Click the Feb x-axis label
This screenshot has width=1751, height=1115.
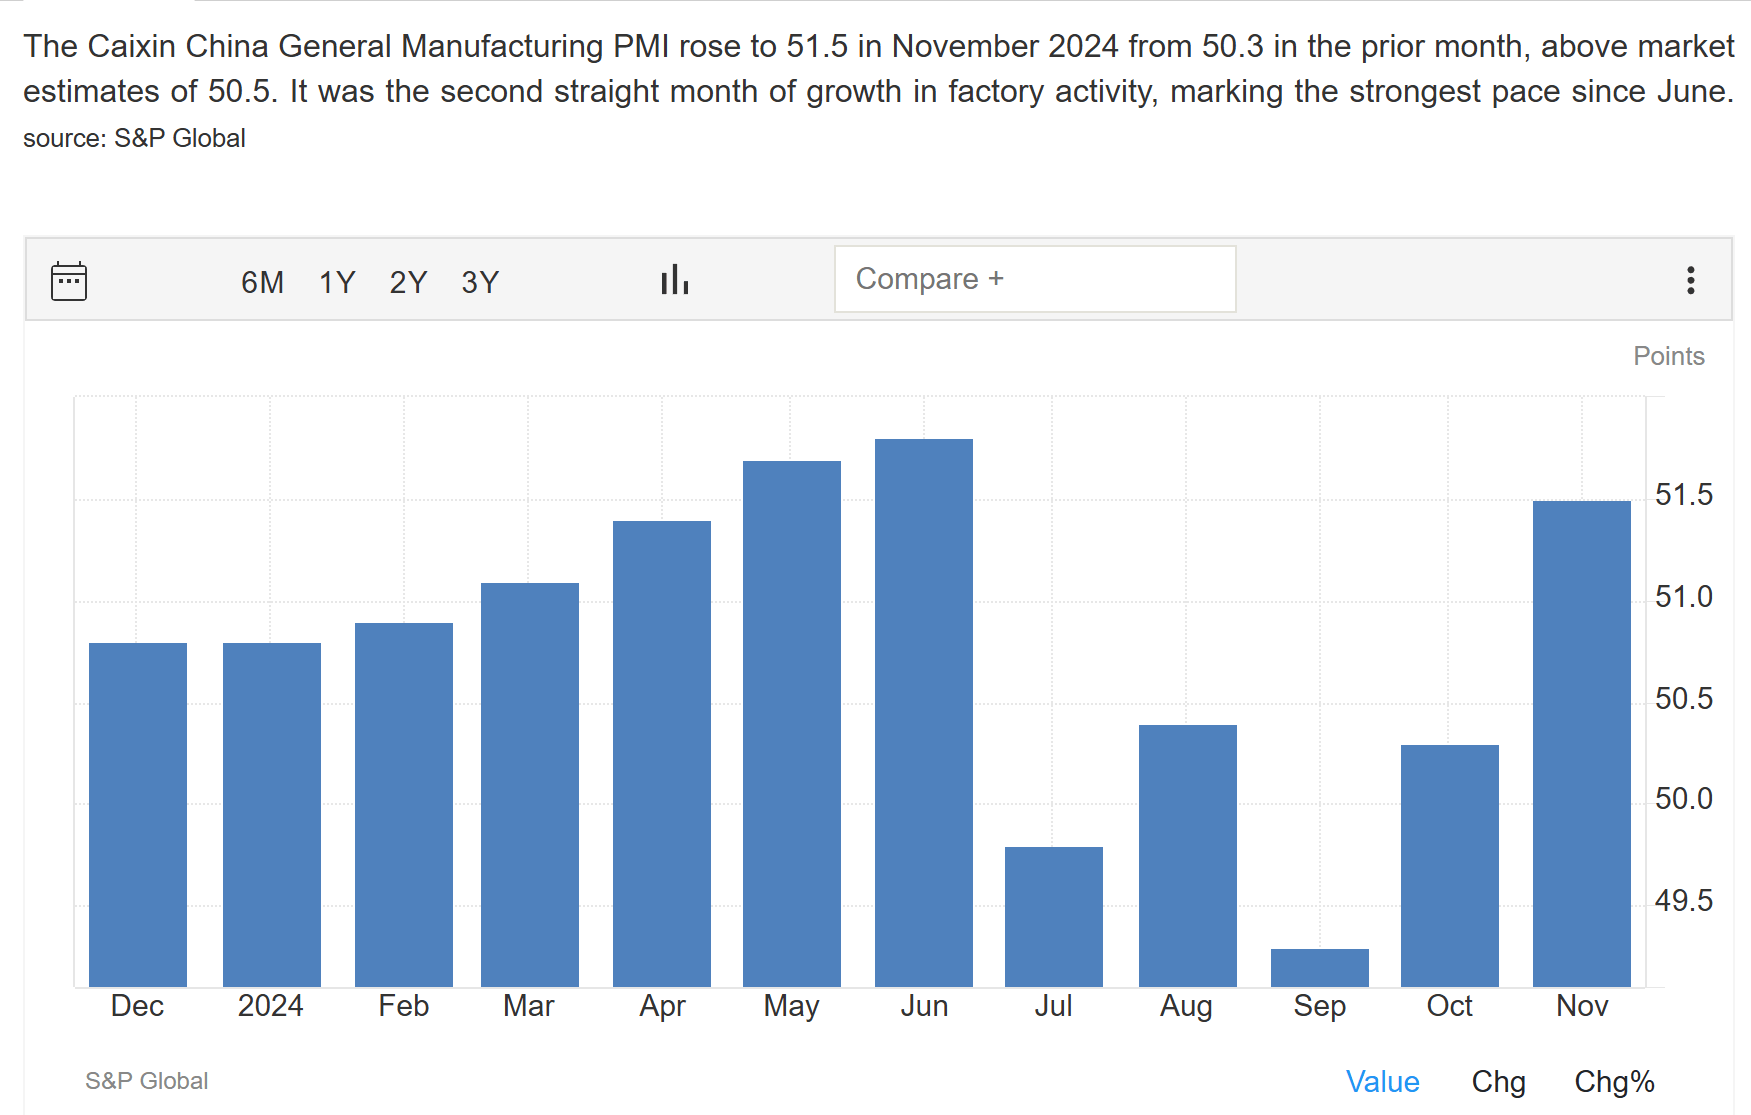[x=403, y=1006]
